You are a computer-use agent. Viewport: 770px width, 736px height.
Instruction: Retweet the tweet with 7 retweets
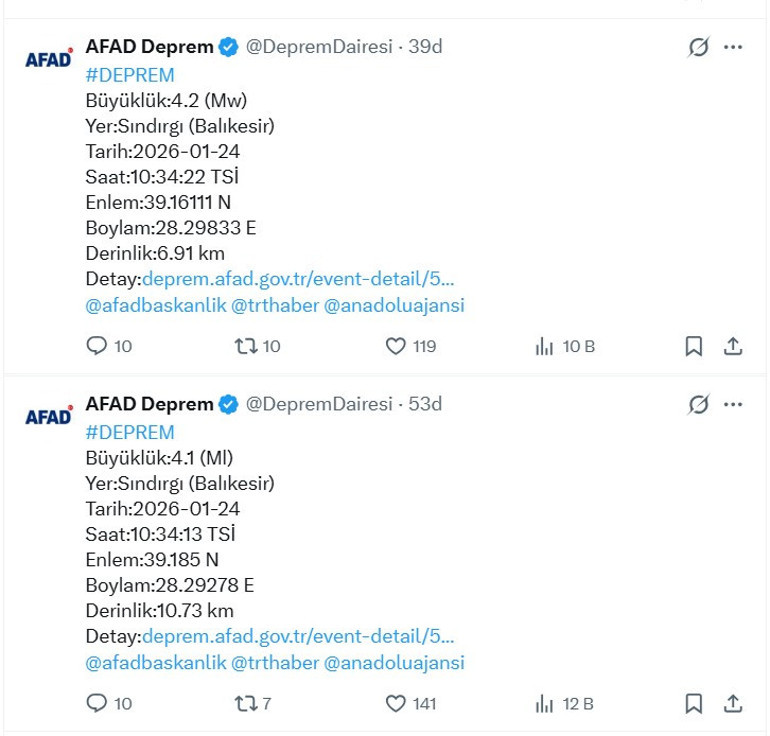pos(245,704)
